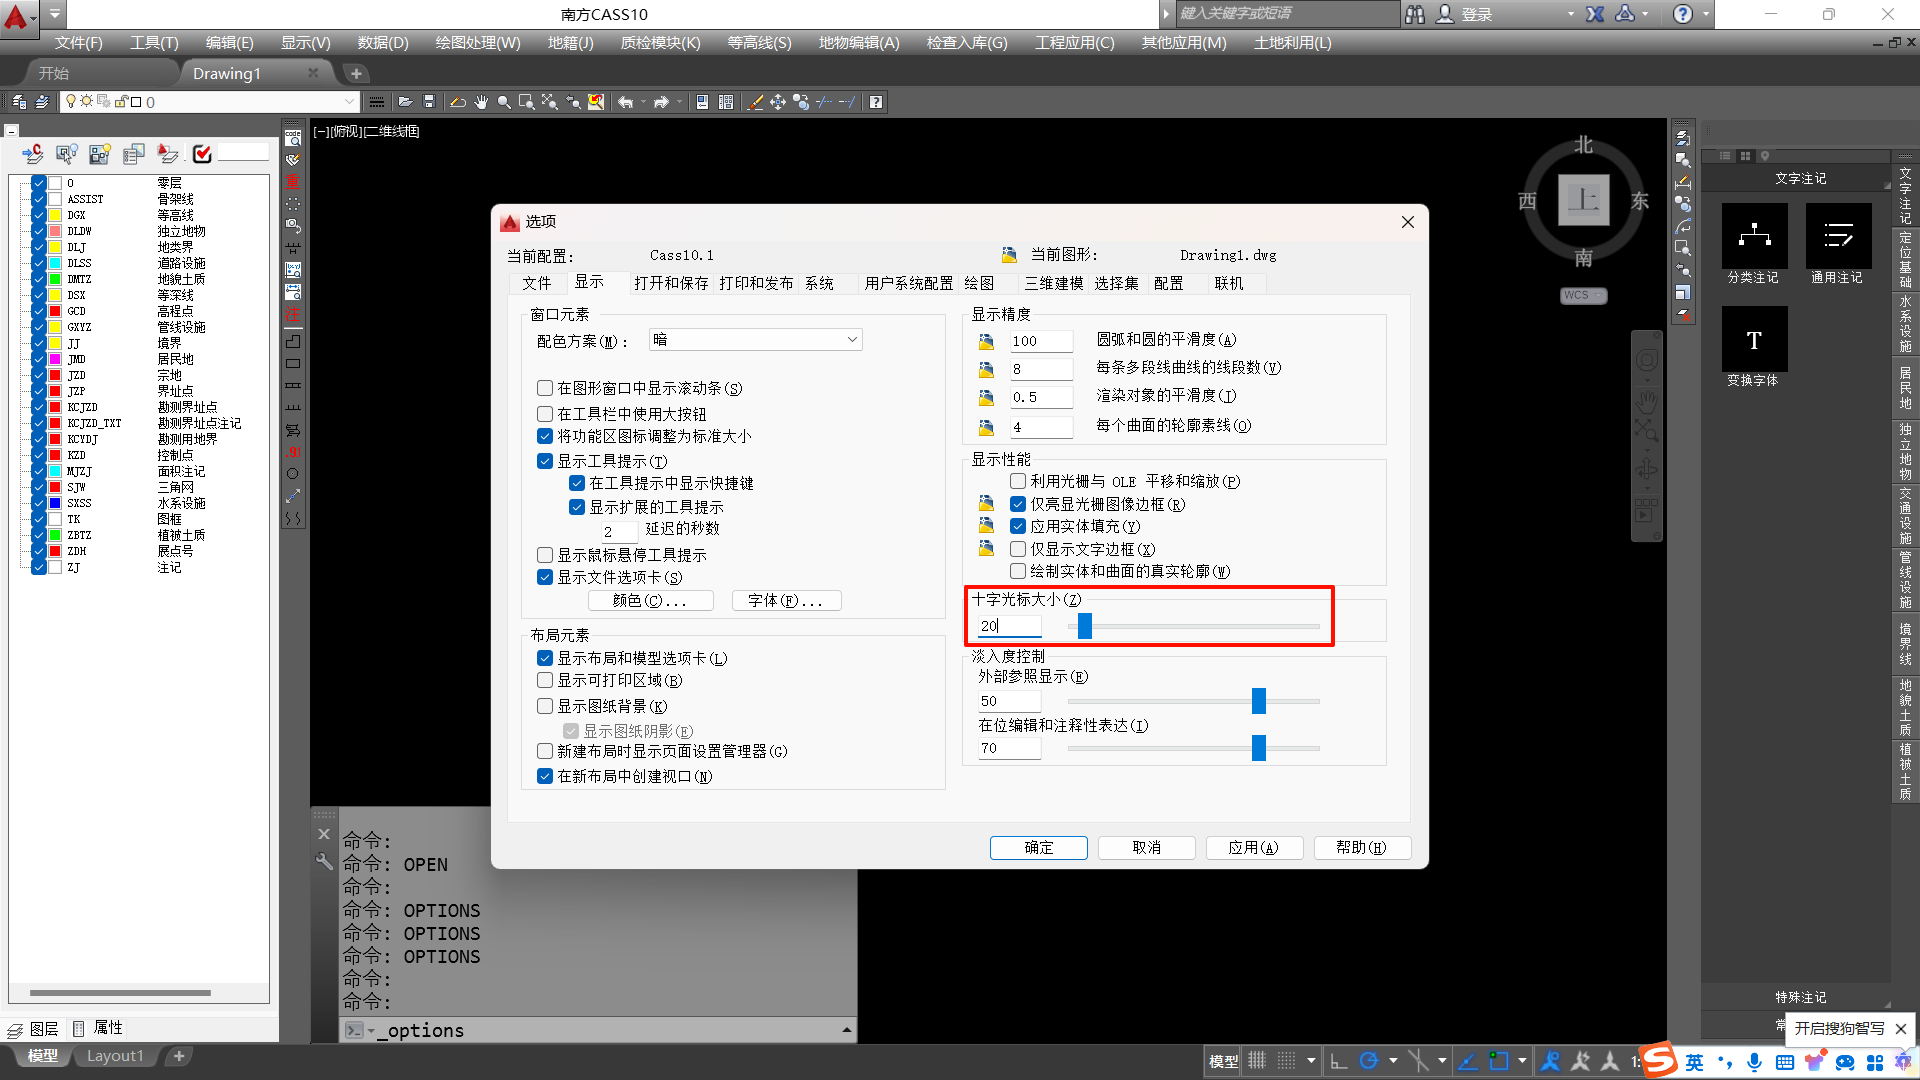Image resolution: width=1920 pixels, height=1080 pixels.
Task: Expand the layer list dropdown in toolbar
Action: coord(349,102)
